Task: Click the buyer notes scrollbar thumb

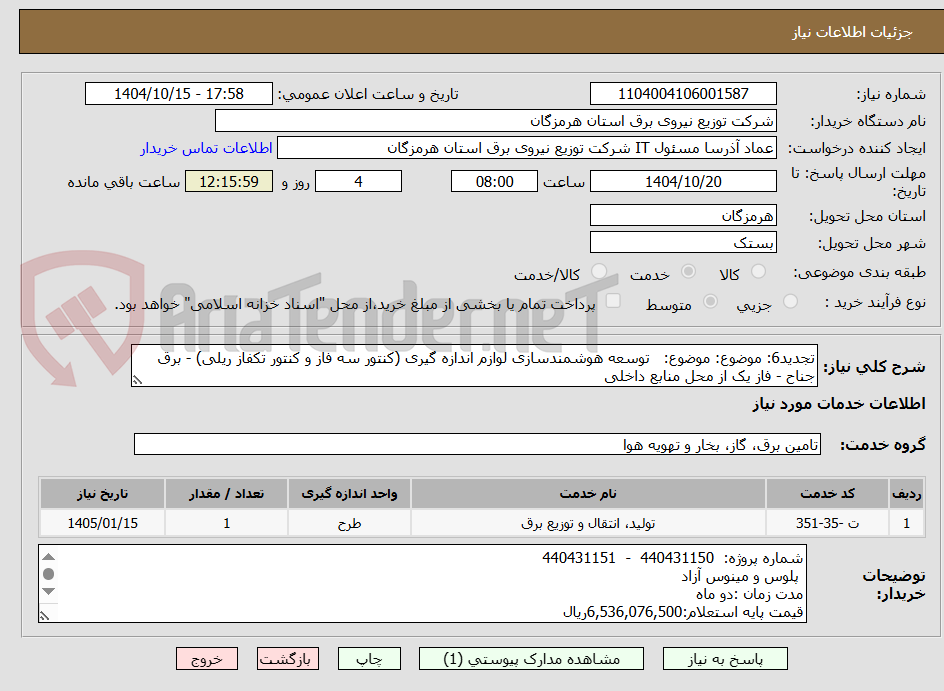Action: click(x=49, y=574)
